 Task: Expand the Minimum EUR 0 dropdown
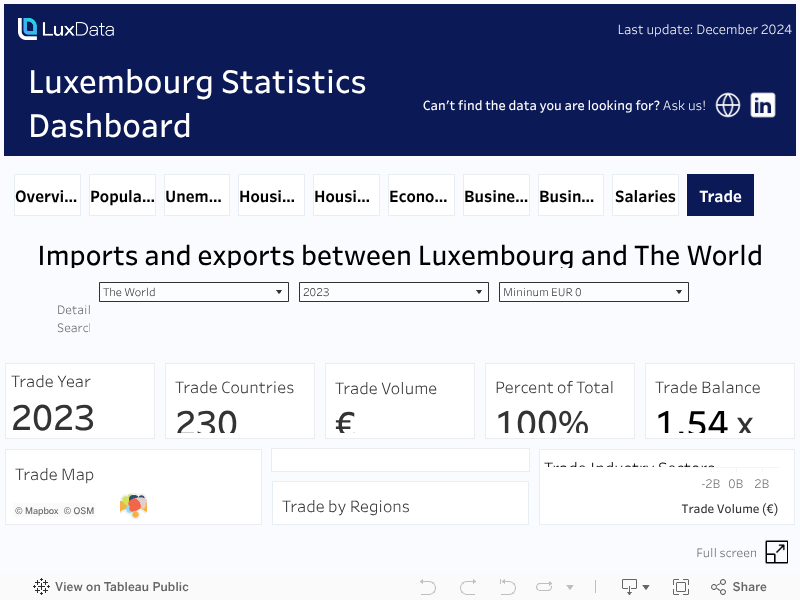(594, 292)
